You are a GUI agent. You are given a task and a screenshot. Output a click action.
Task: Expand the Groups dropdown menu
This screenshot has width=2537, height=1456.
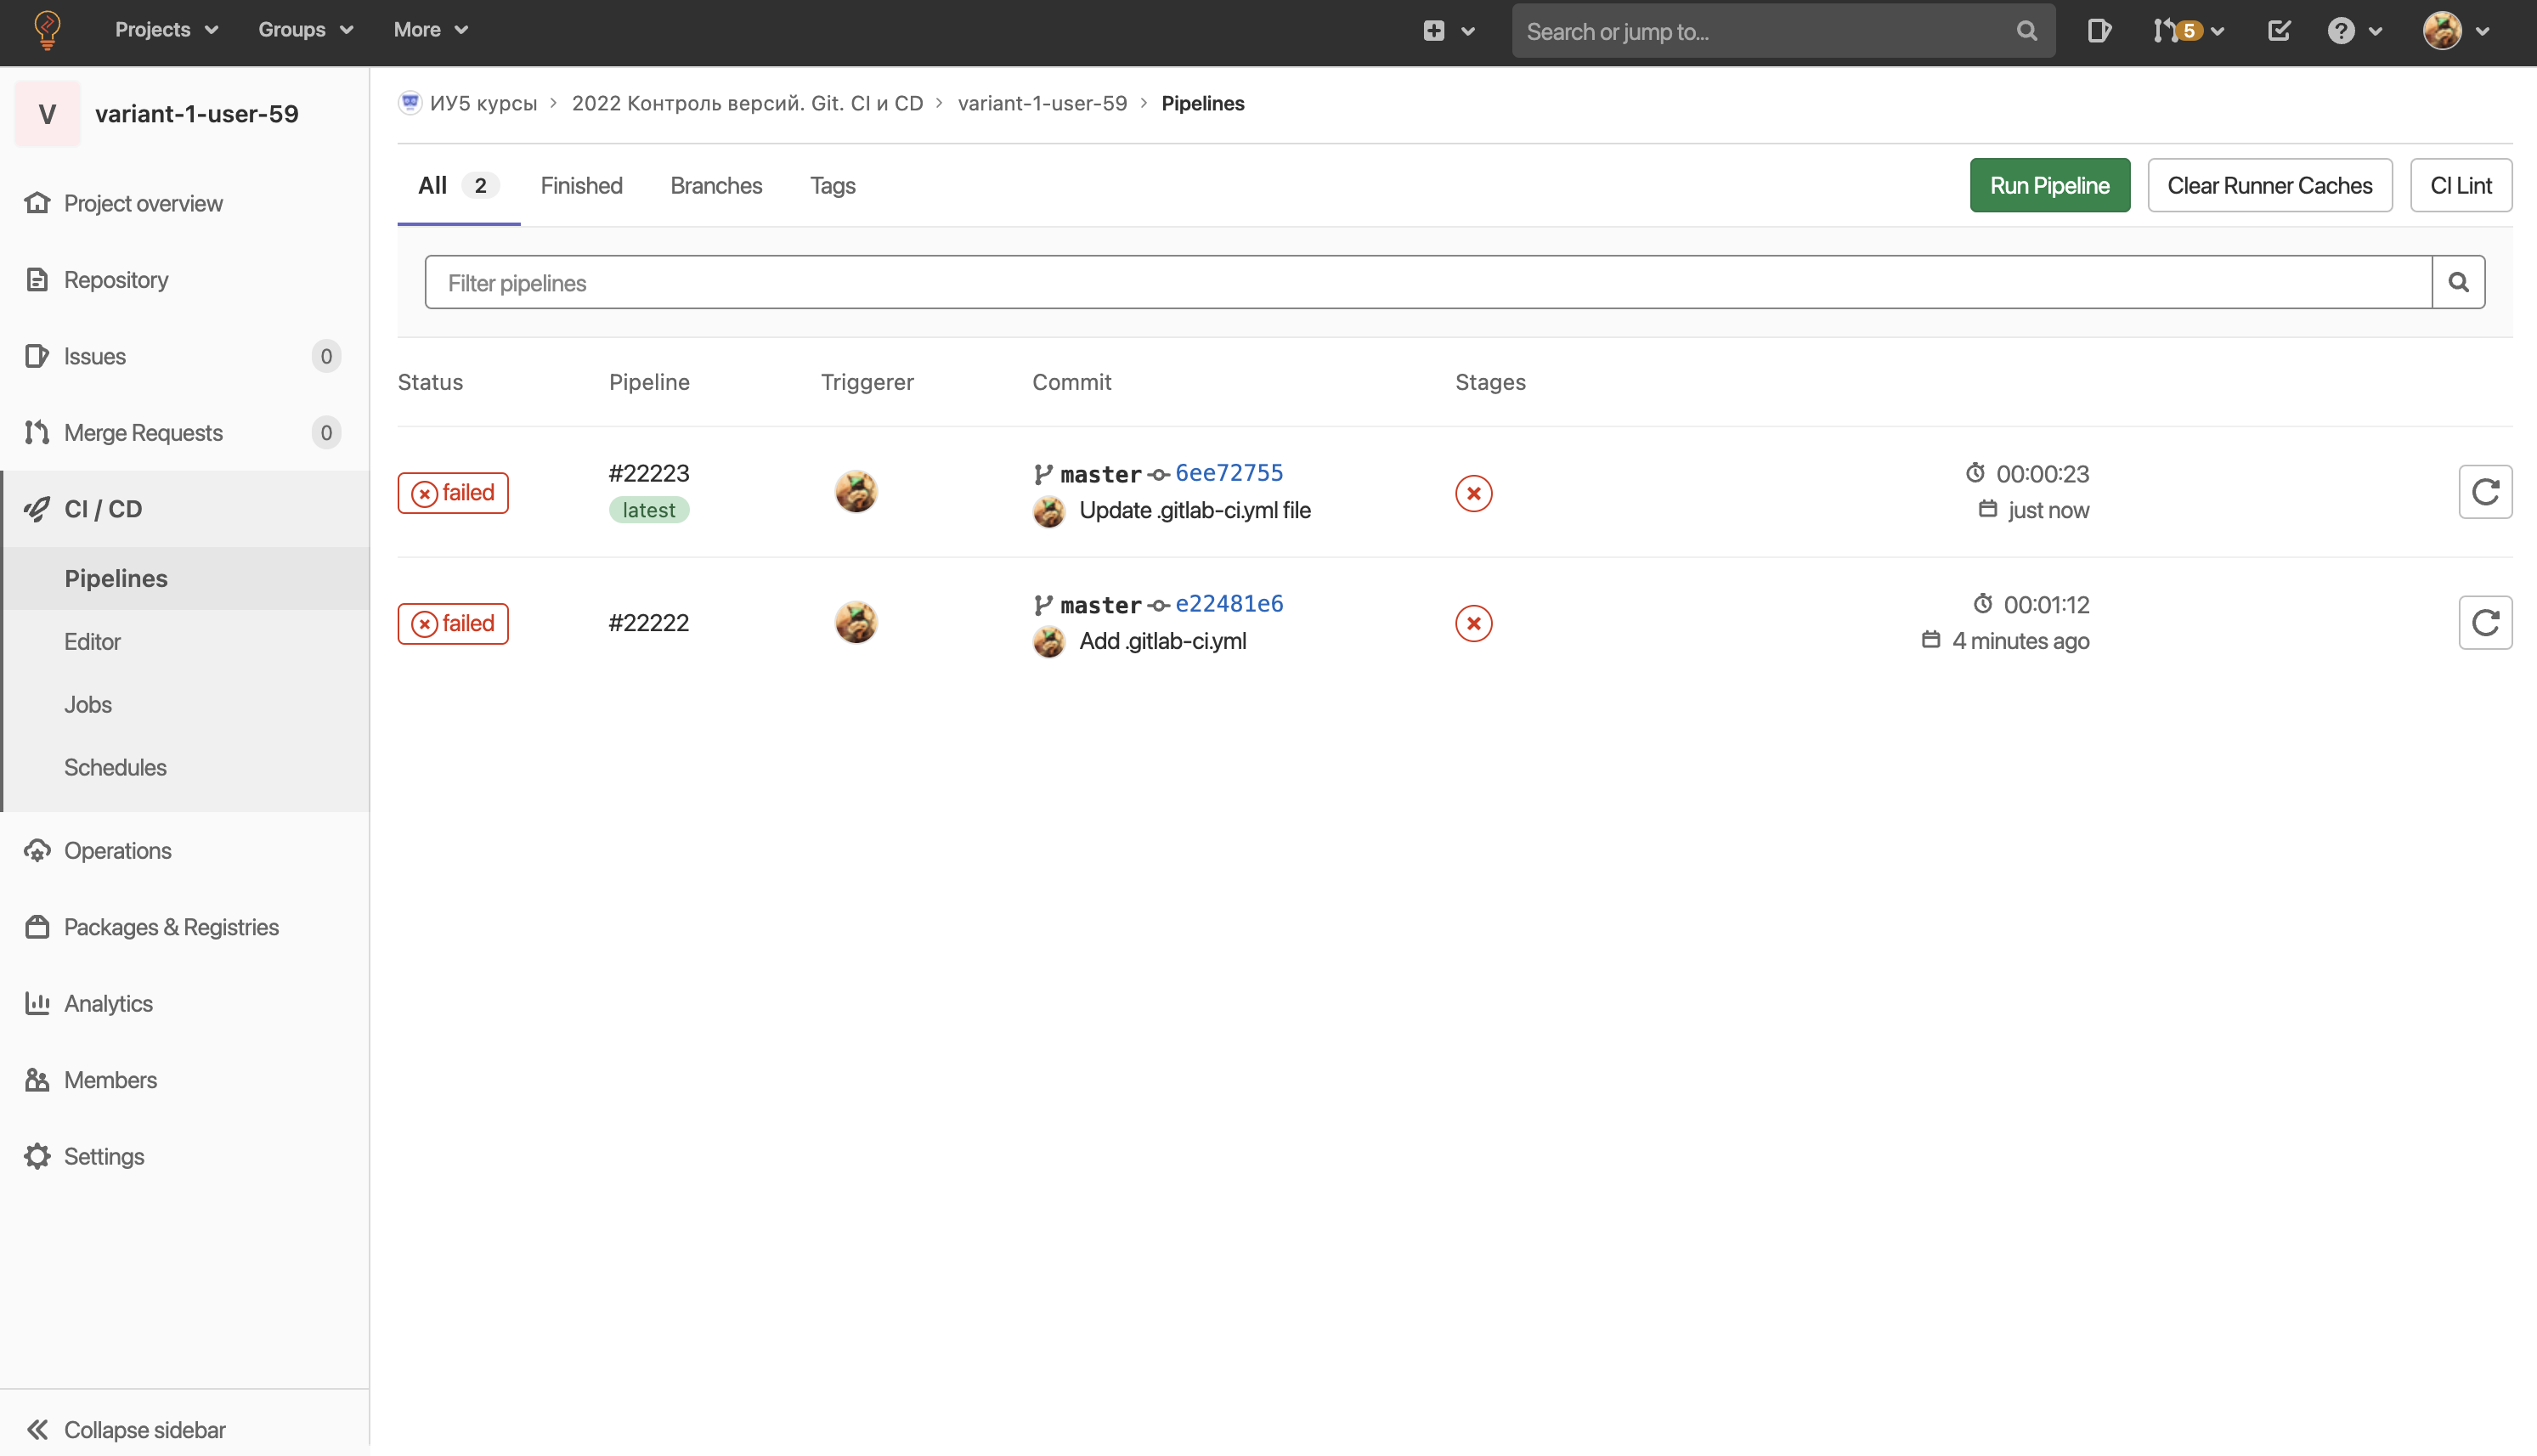point(305,30)
